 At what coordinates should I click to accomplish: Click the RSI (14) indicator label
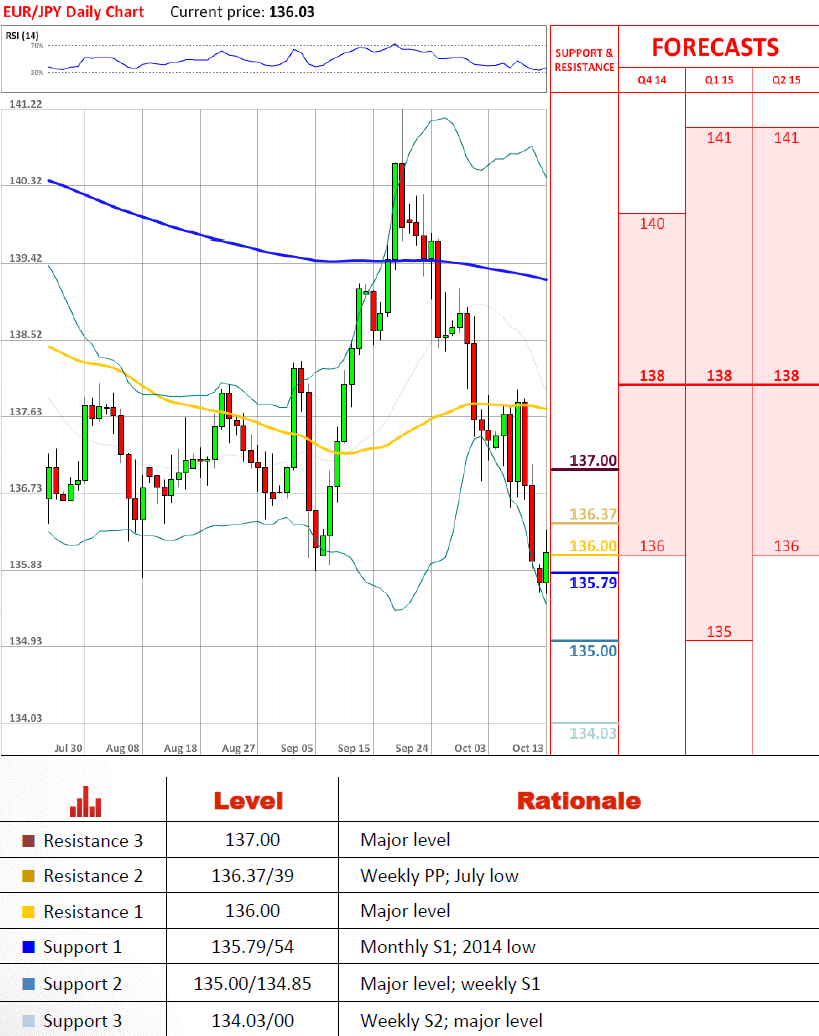pyautogui.click(x=22, y=35)
